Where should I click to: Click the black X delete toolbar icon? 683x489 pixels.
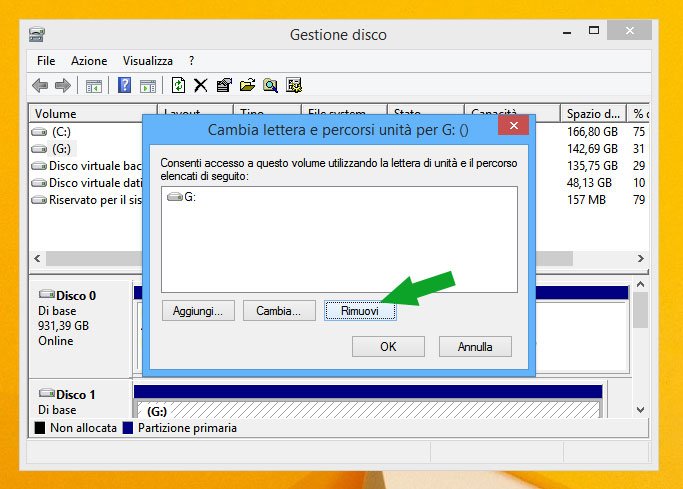(201, 85)
